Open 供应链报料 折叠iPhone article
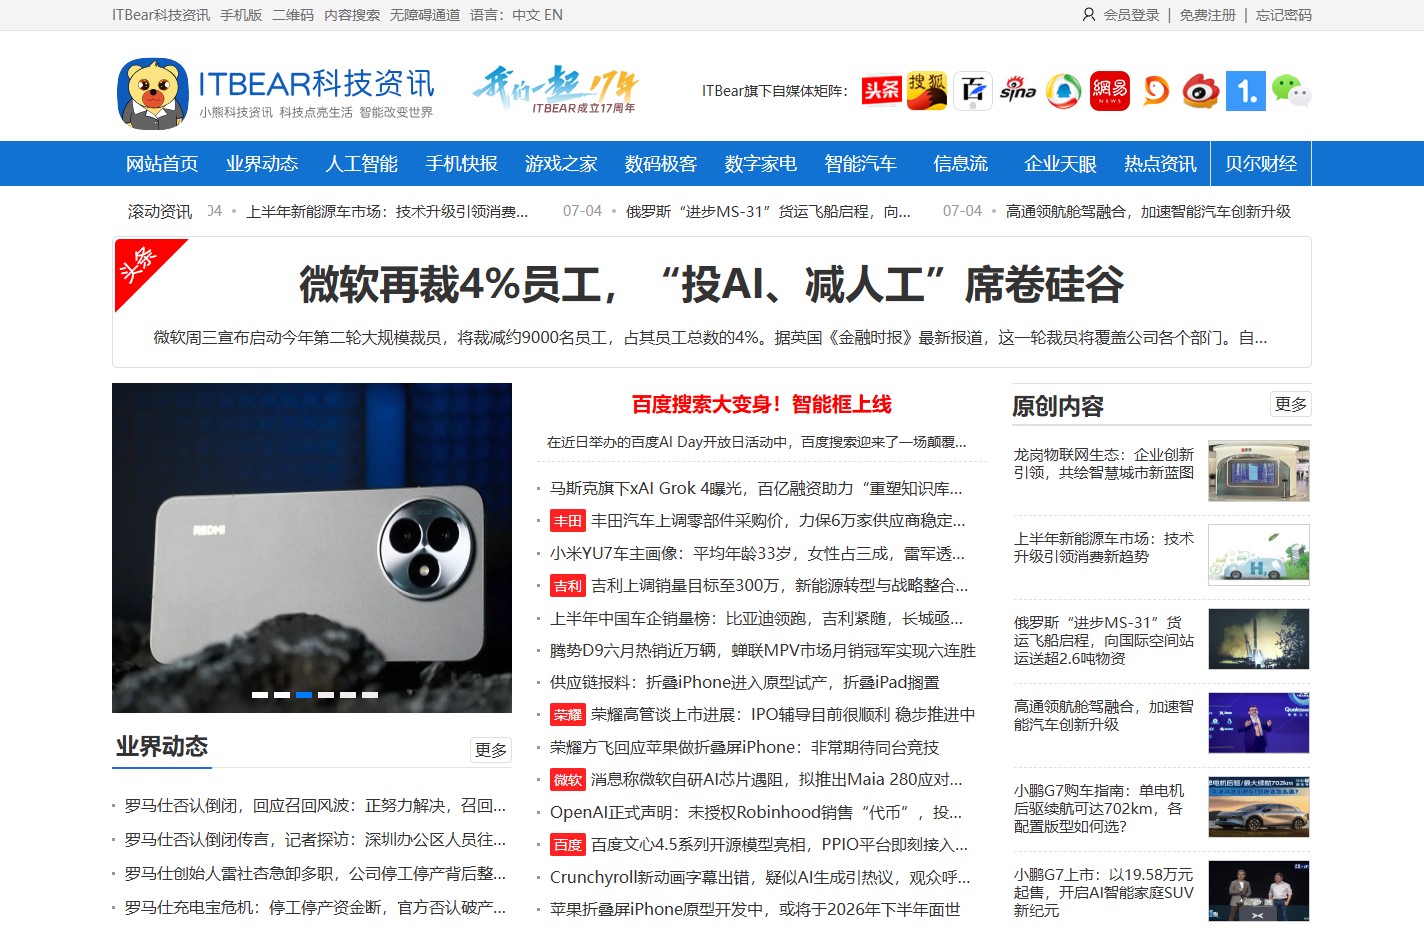This screenshot has height=933, width=1424. pyautogui.click(x=745, y=682)
